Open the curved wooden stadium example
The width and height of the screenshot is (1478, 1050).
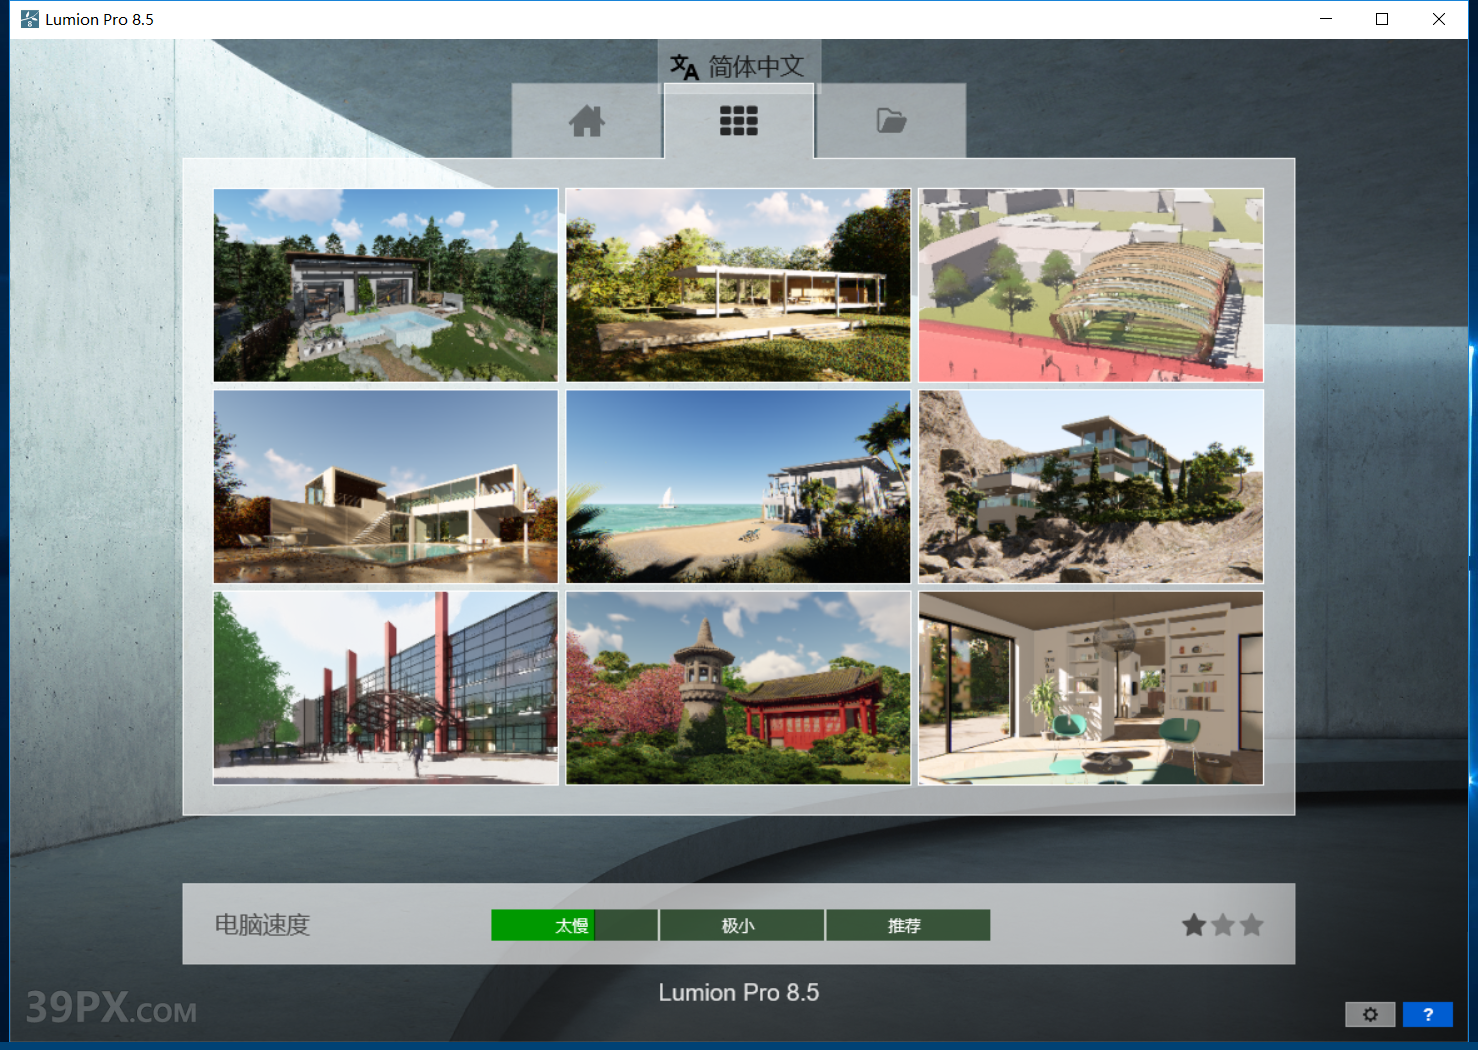tap(1091, 285)
